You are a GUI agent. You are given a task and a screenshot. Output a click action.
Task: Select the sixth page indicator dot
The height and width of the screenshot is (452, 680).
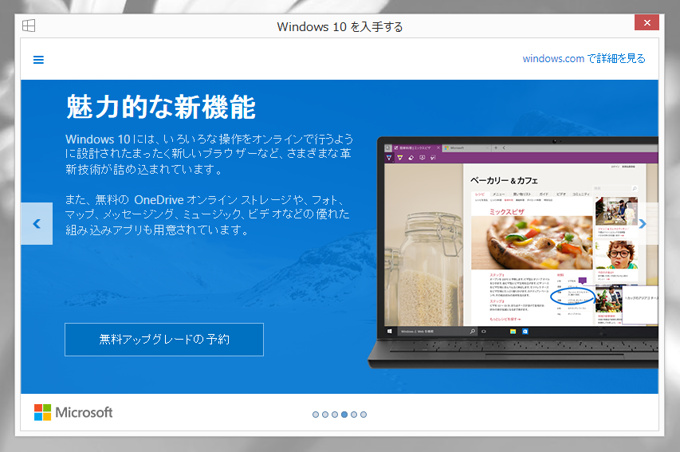click(x=363, y=415)
